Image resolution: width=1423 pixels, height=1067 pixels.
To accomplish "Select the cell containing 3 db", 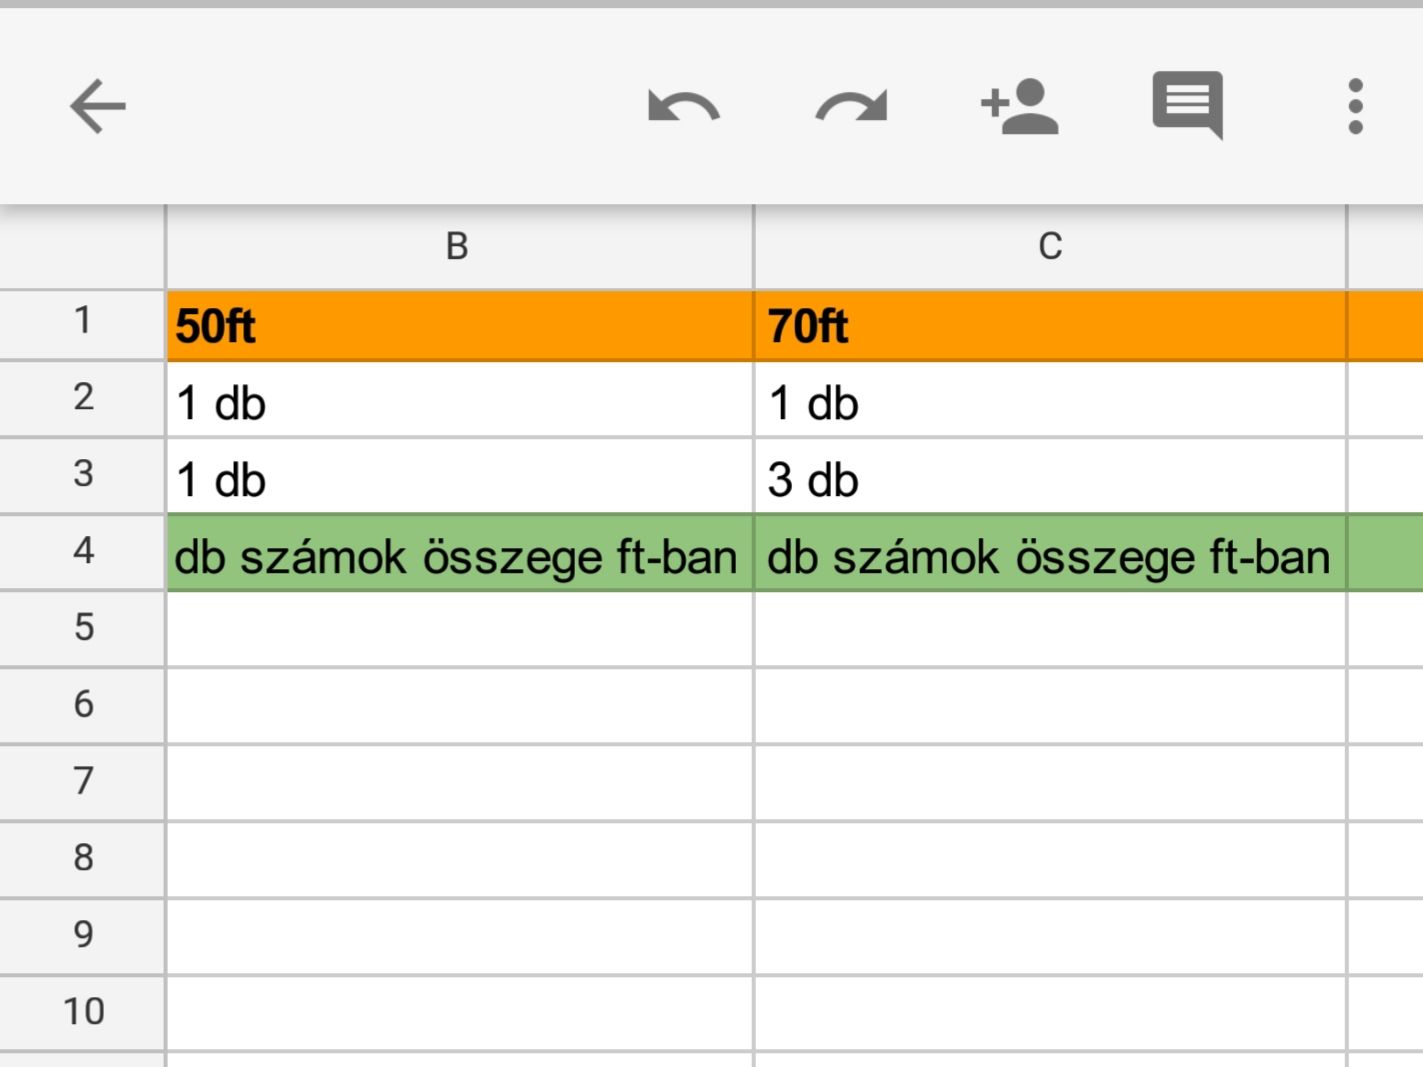I will click(1050, 480).
